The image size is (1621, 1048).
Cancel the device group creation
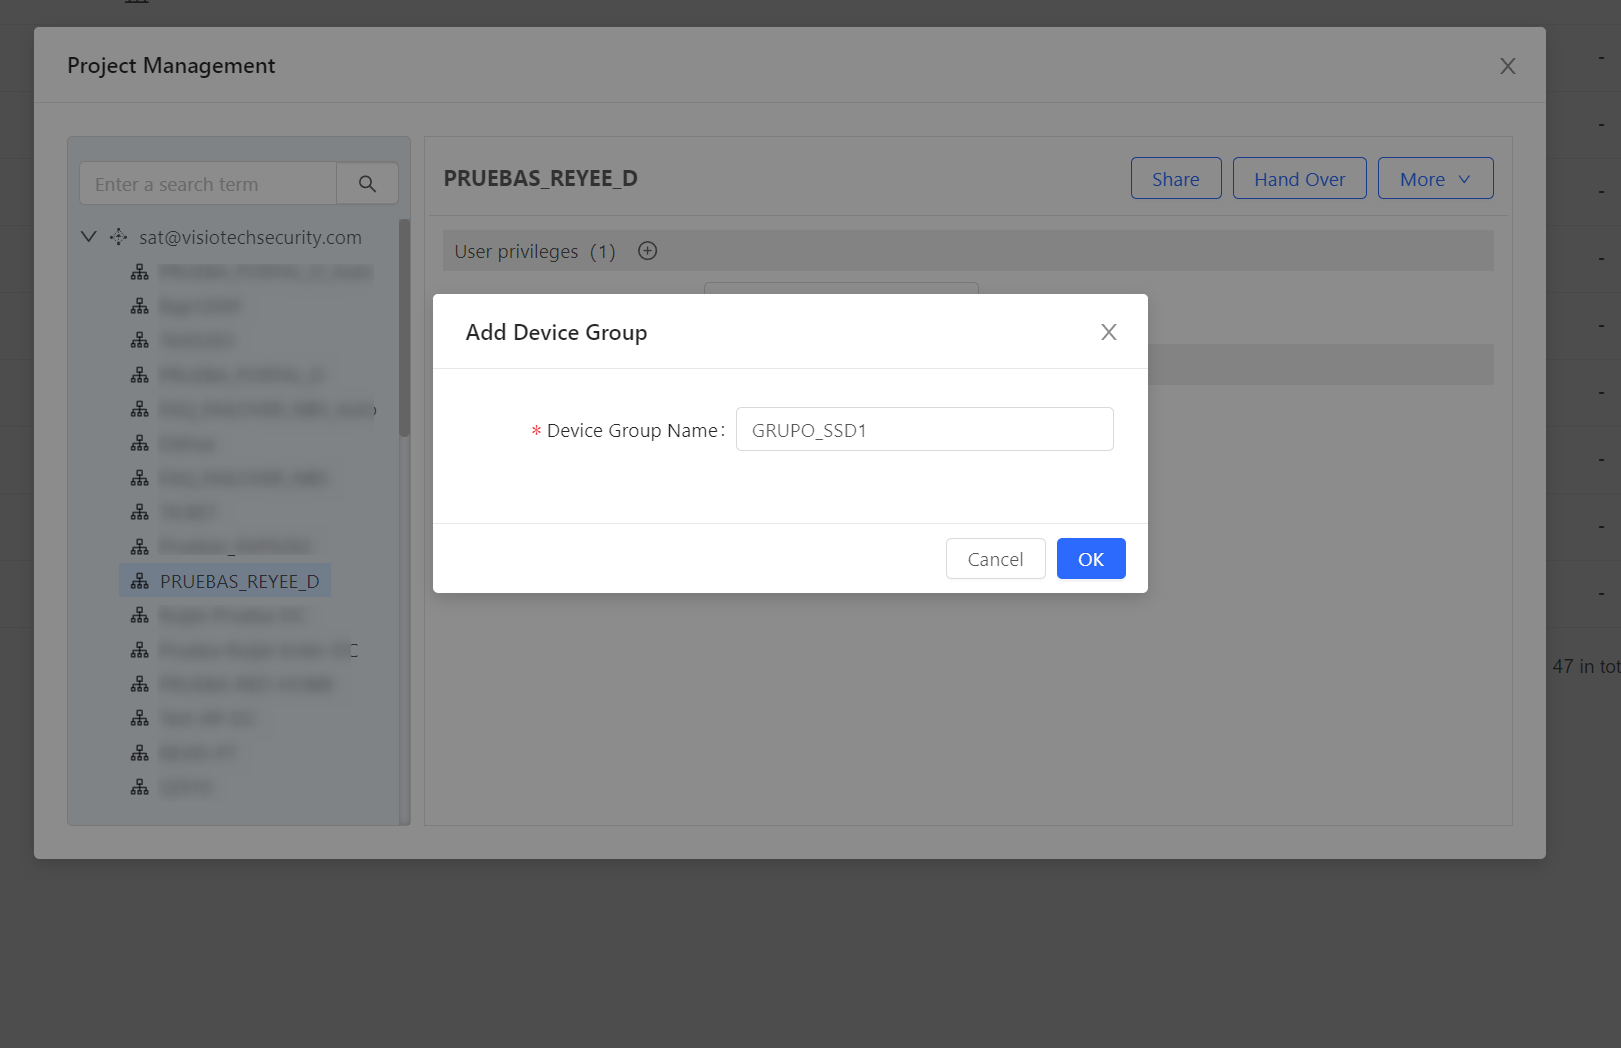click(x=995, y=559)
